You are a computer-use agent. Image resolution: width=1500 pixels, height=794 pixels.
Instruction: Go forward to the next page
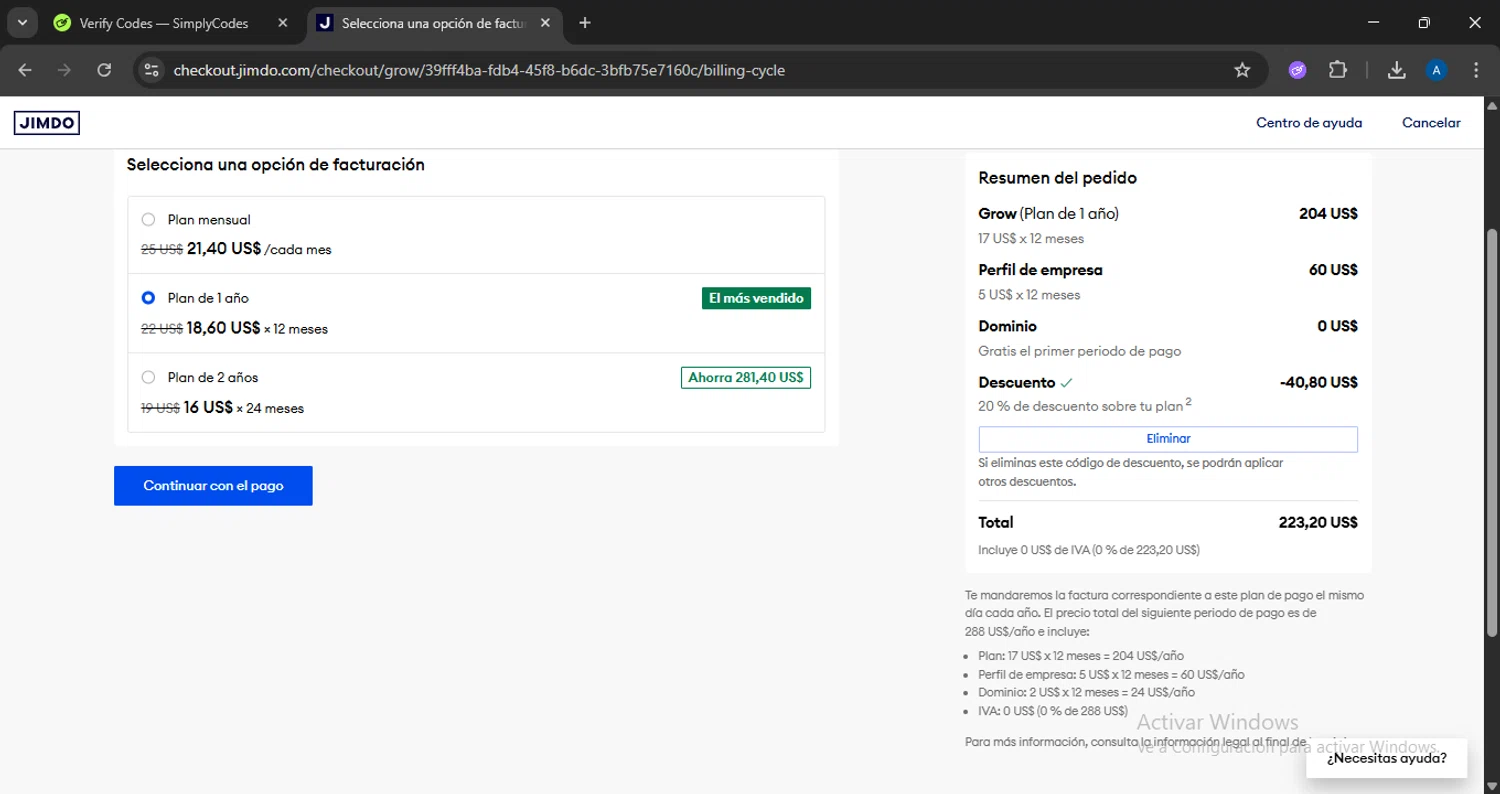point(64,70)
